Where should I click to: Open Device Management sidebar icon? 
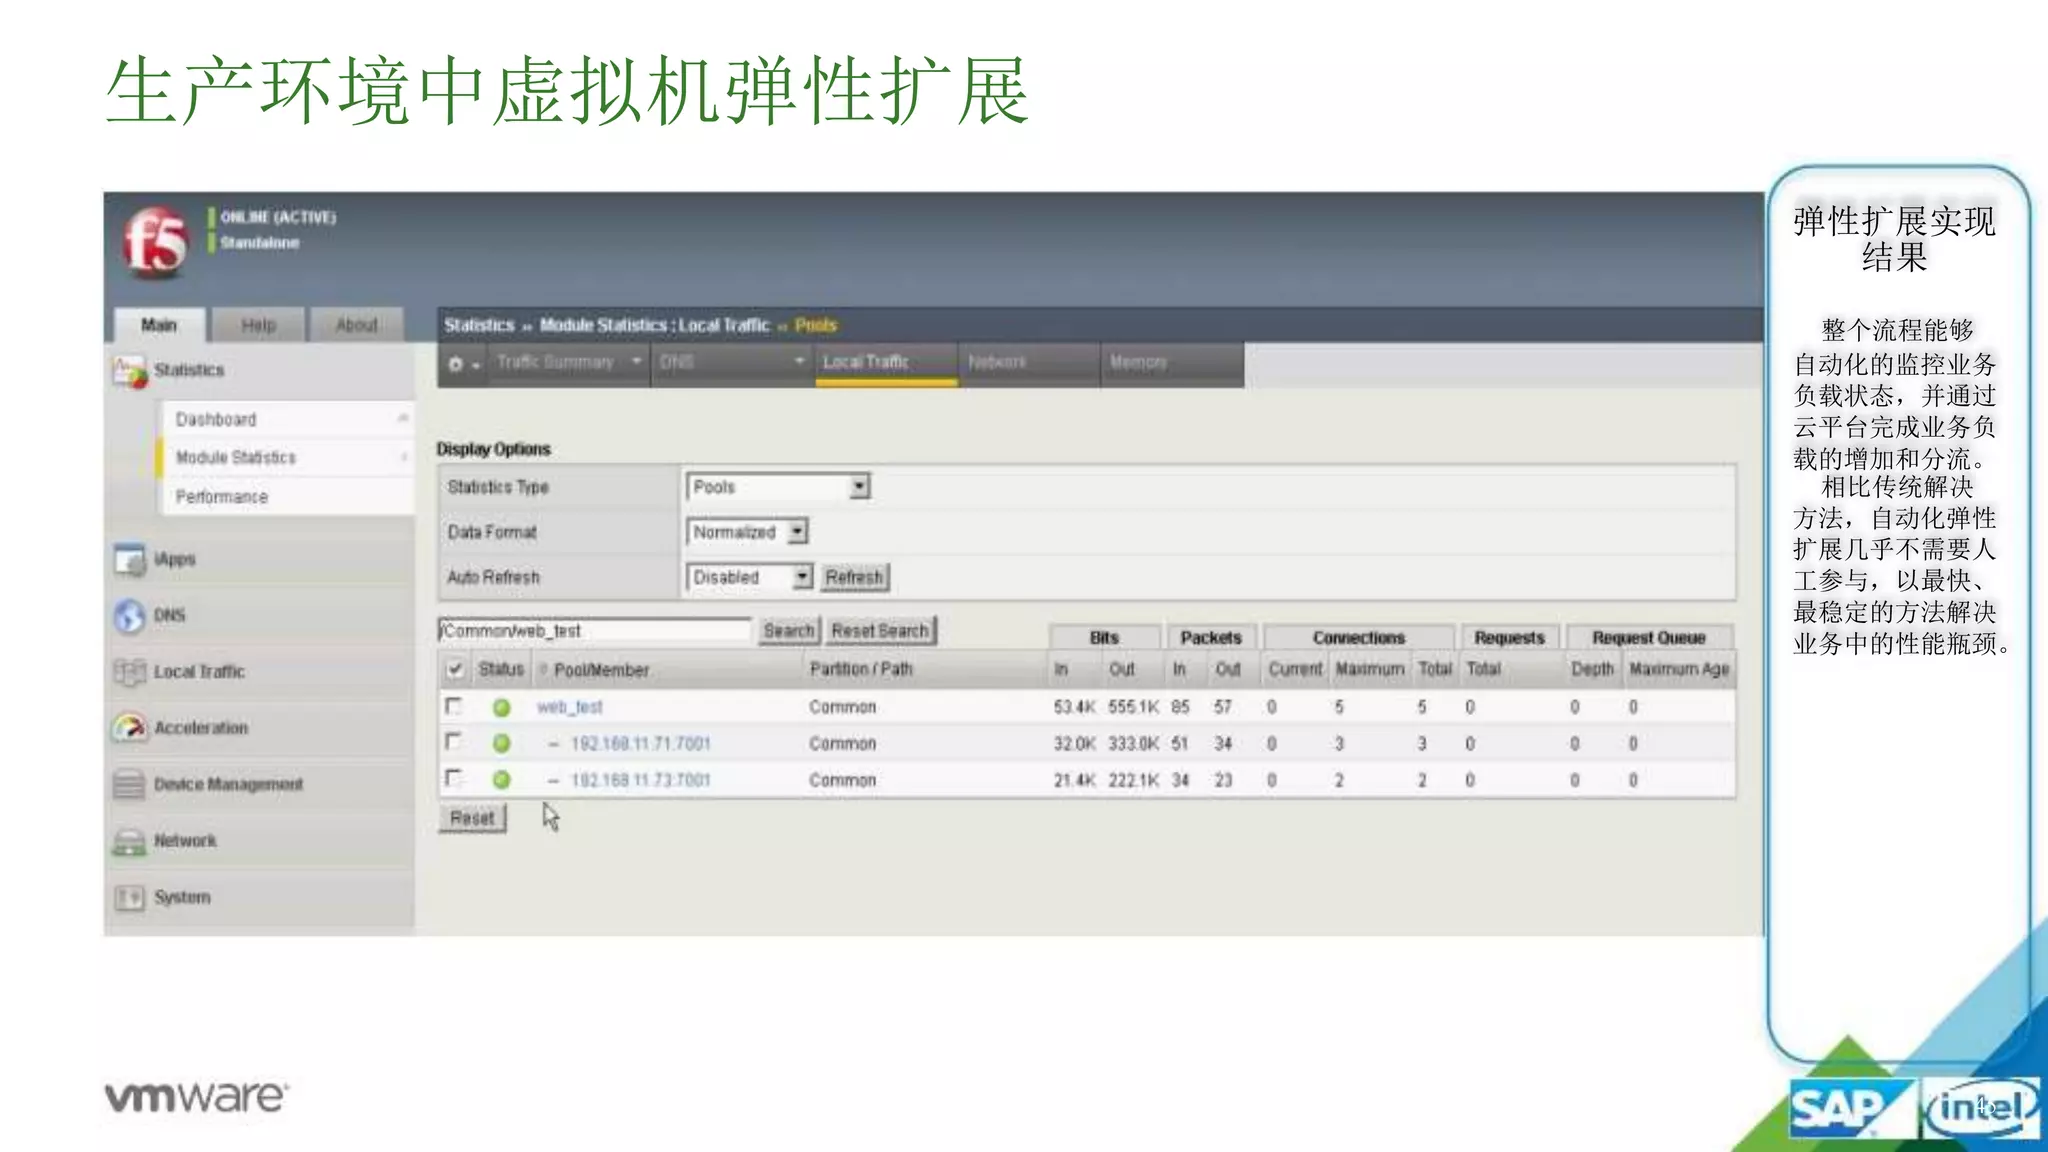pyautogui.click(x=130, y=785)
